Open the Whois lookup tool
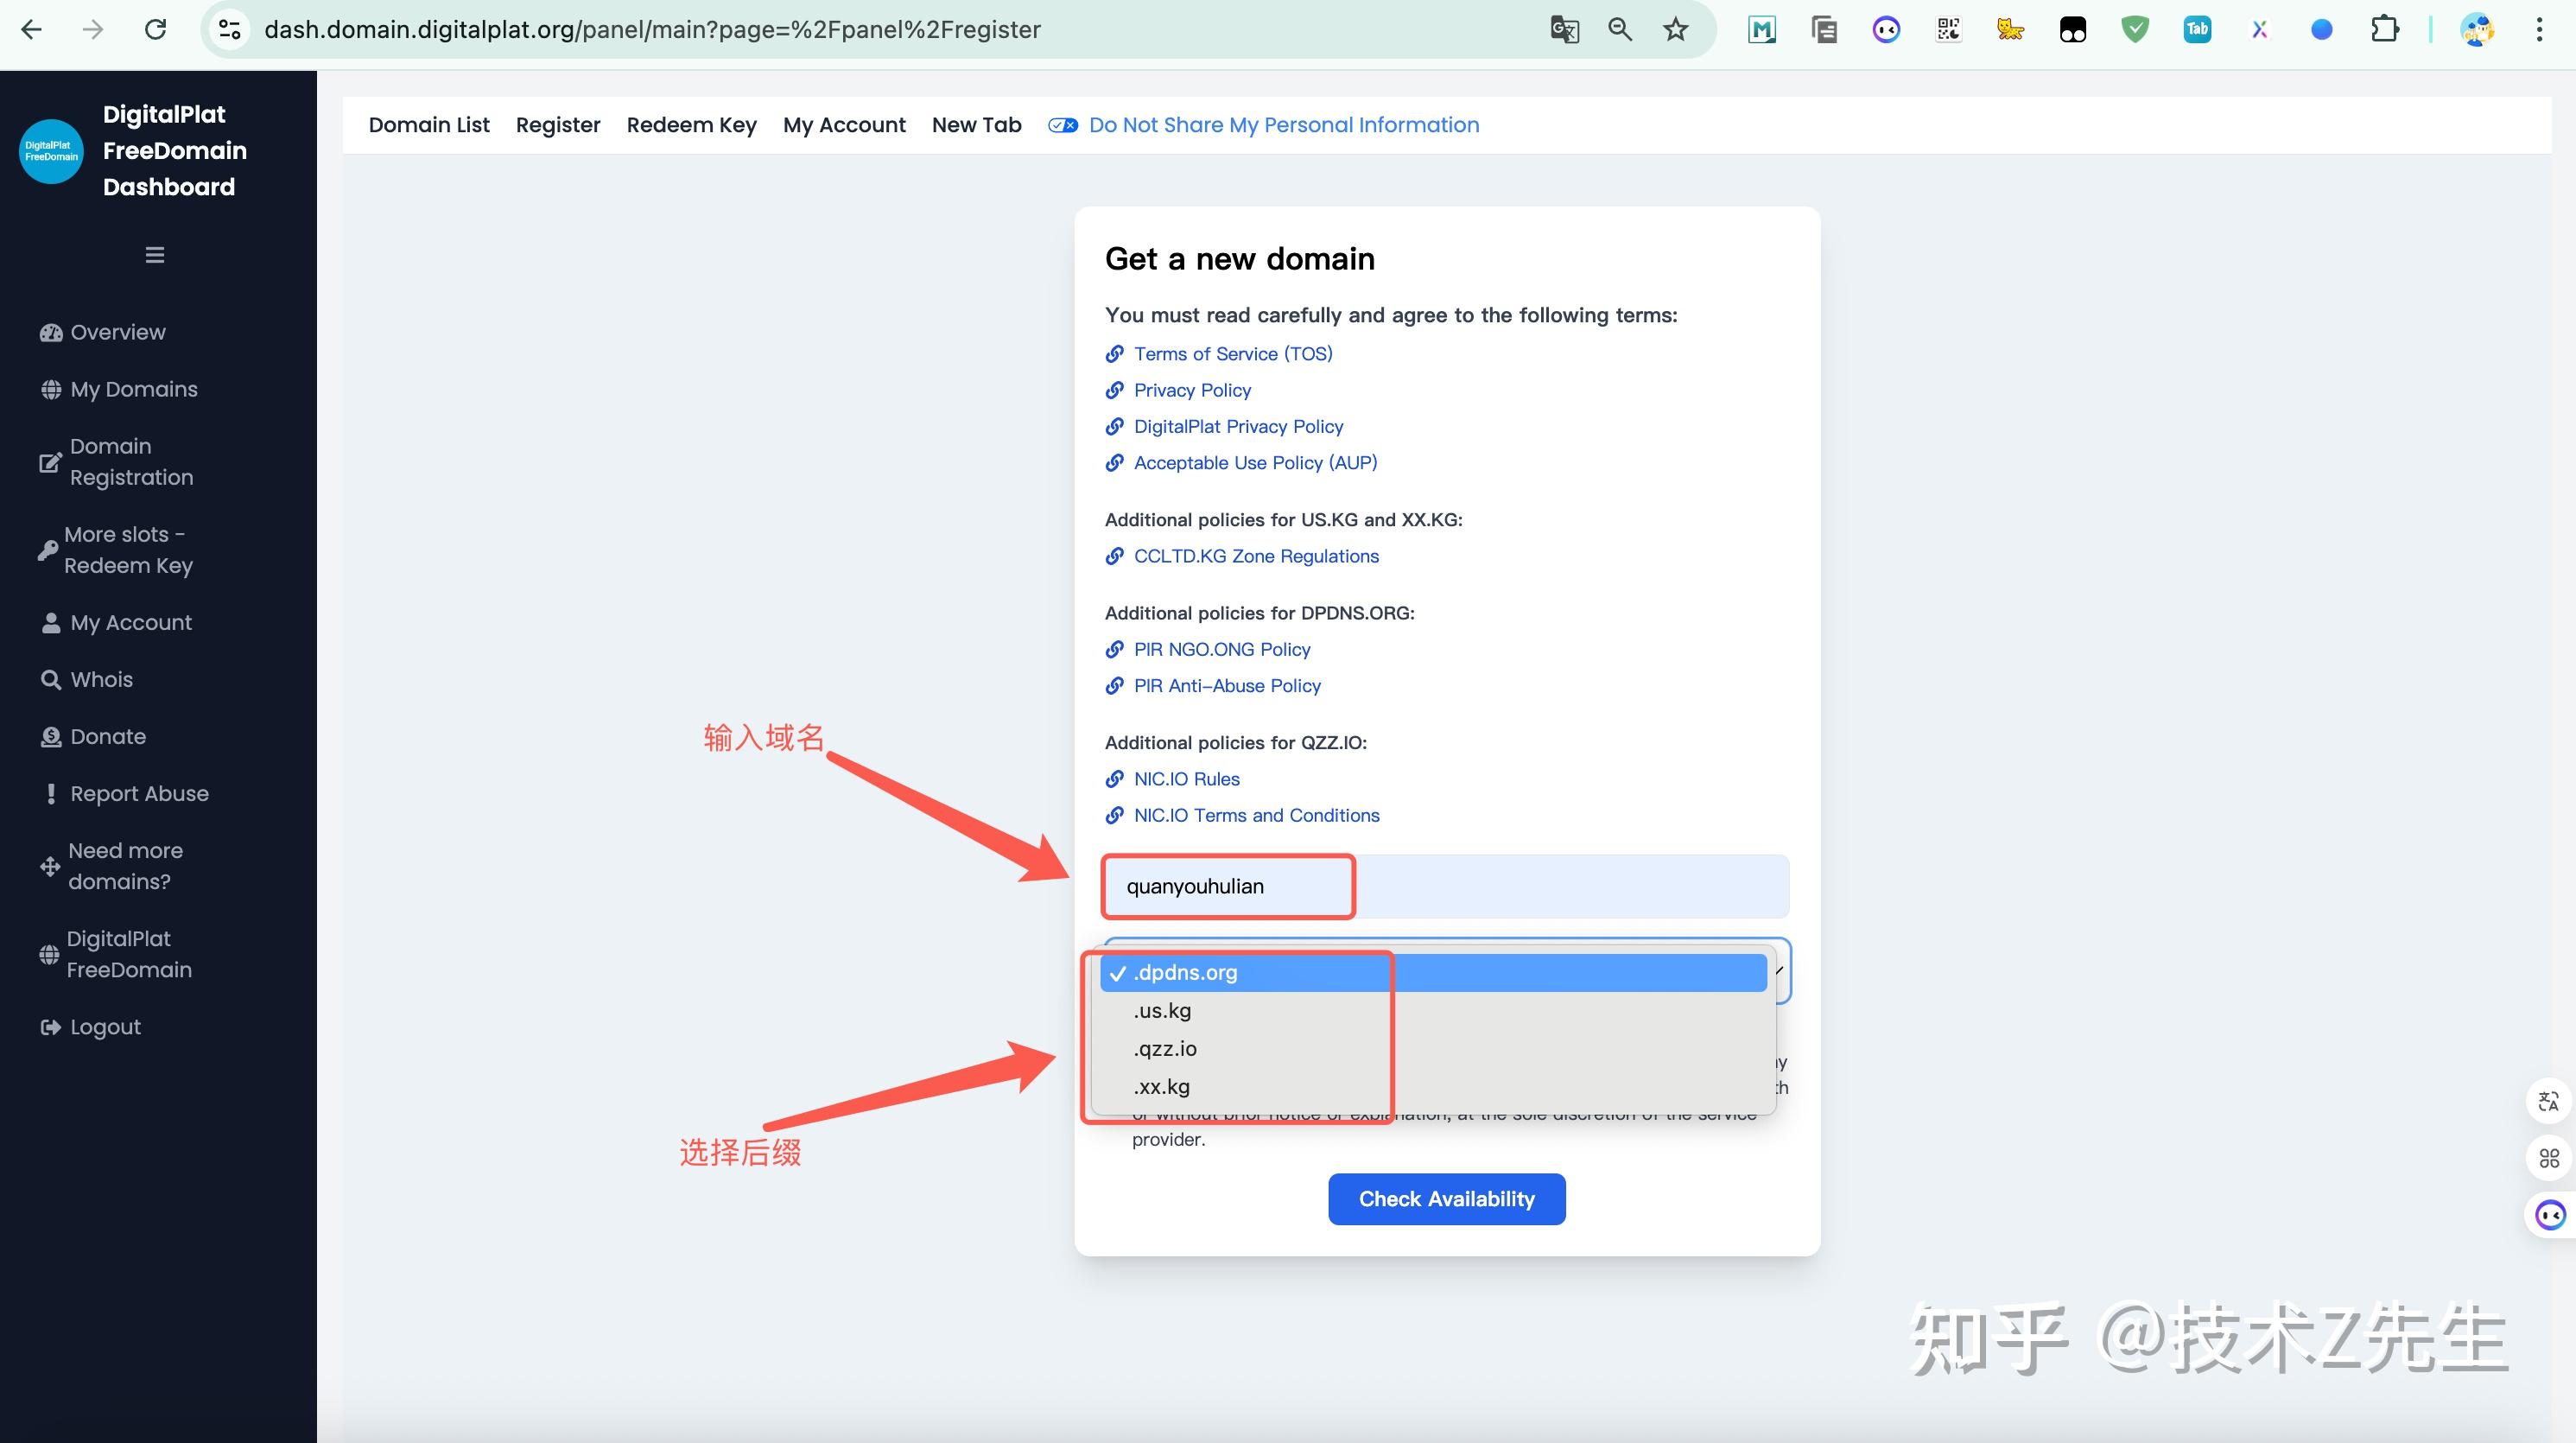This screenshot has width=2576, height=1443. pos(100,679)
